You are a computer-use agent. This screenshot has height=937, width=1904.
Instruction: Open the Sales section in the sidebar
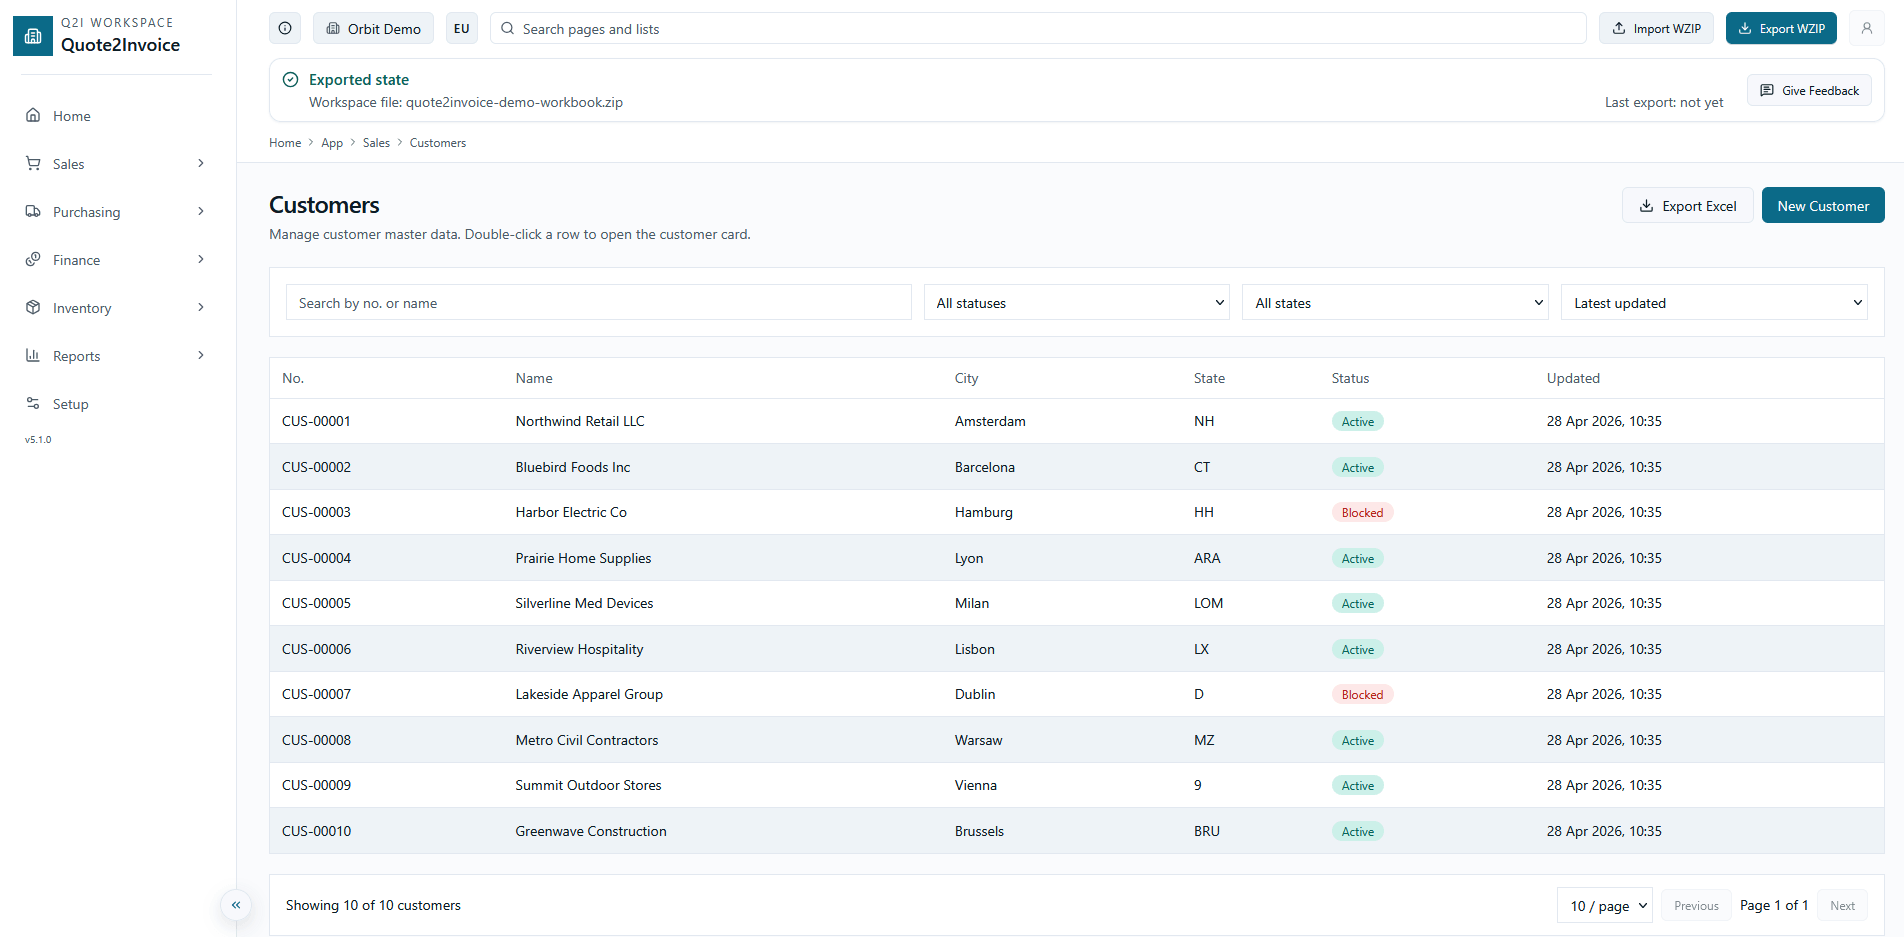pyautogui.click(x=67, y=163)
